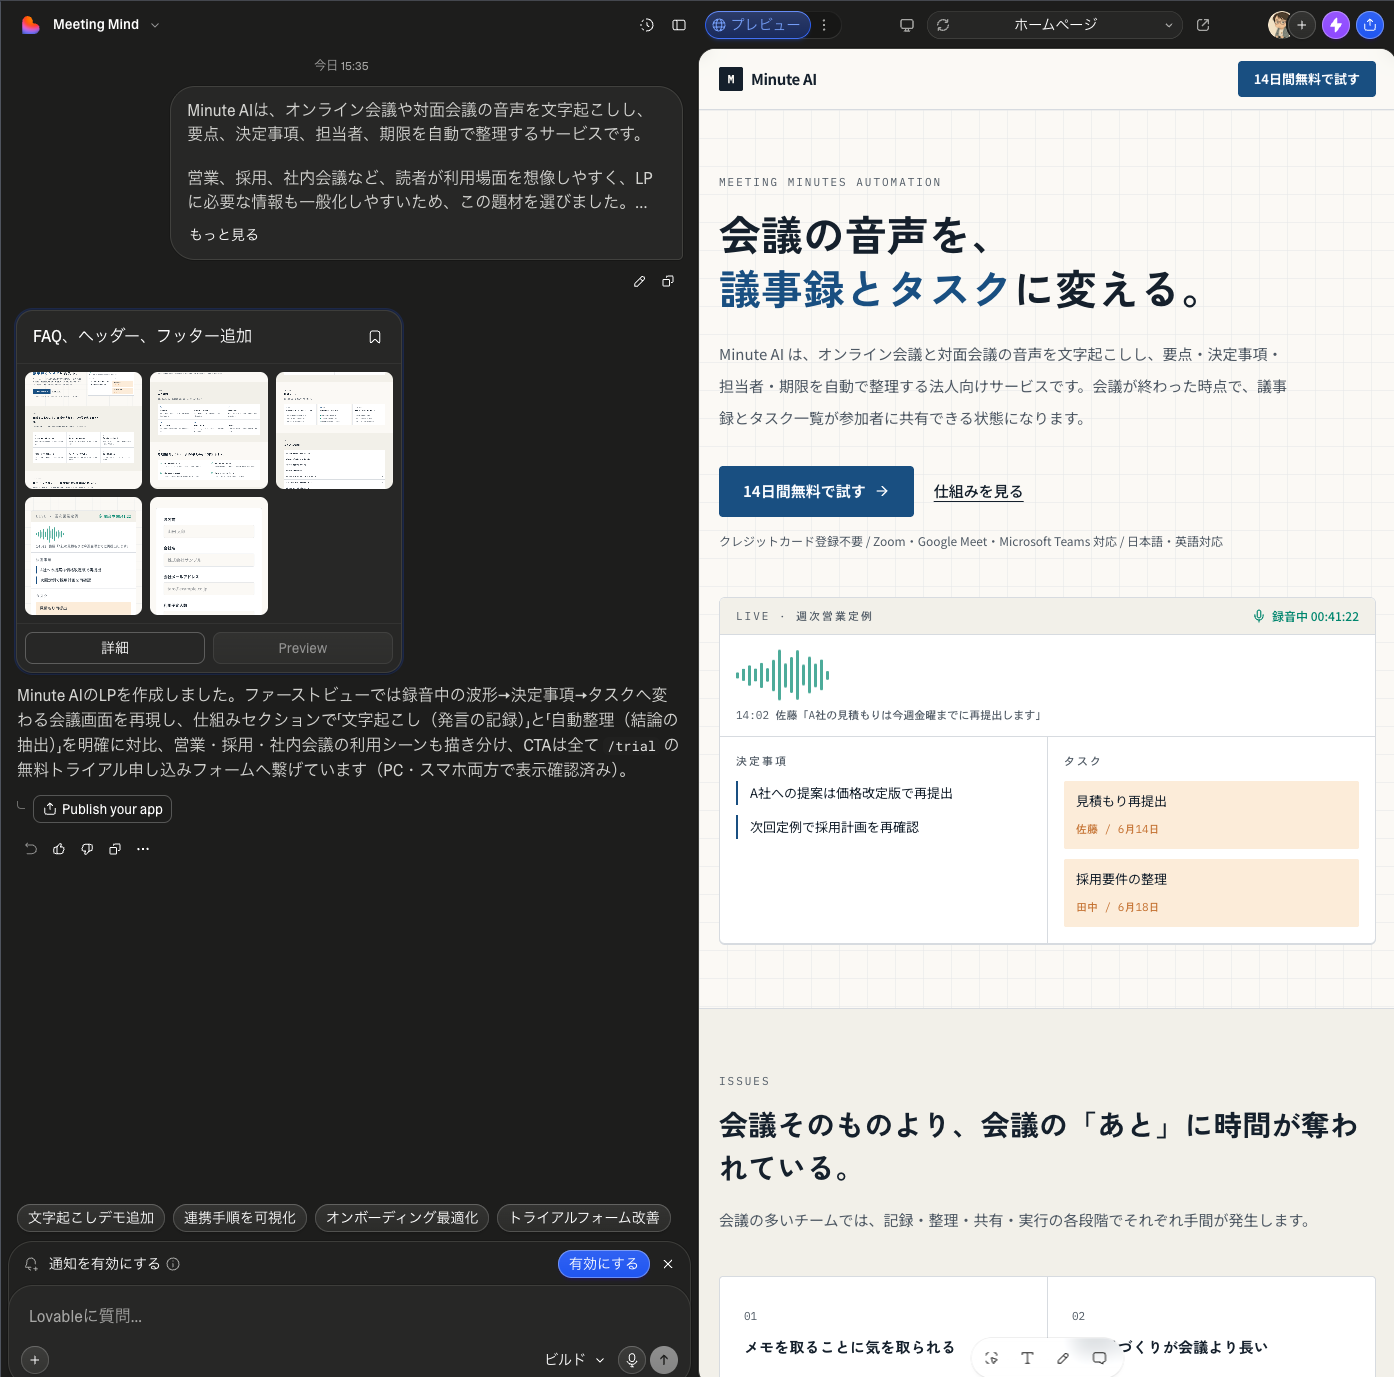Click the undo arrow below the response

(31, 849)
